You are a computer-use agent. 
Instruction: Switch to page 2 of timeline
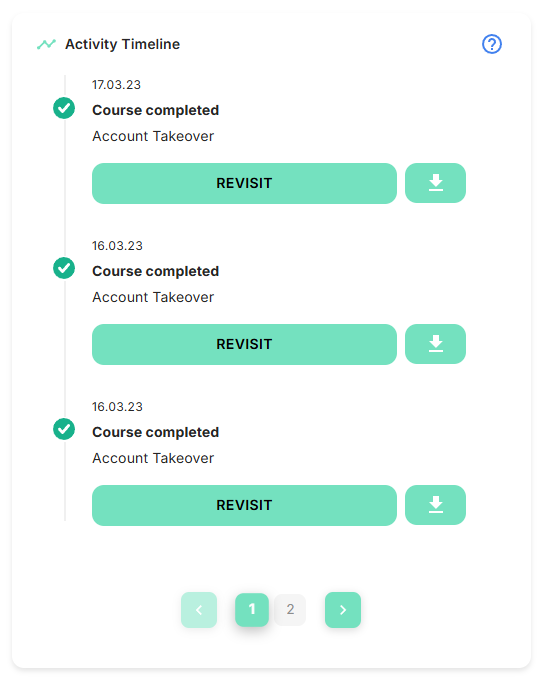(290, 609)
